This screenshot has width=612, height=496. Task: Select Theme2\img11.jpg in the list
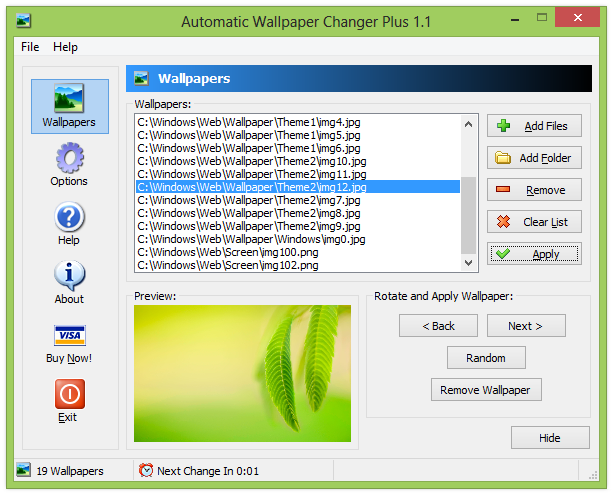click(298, 174)
